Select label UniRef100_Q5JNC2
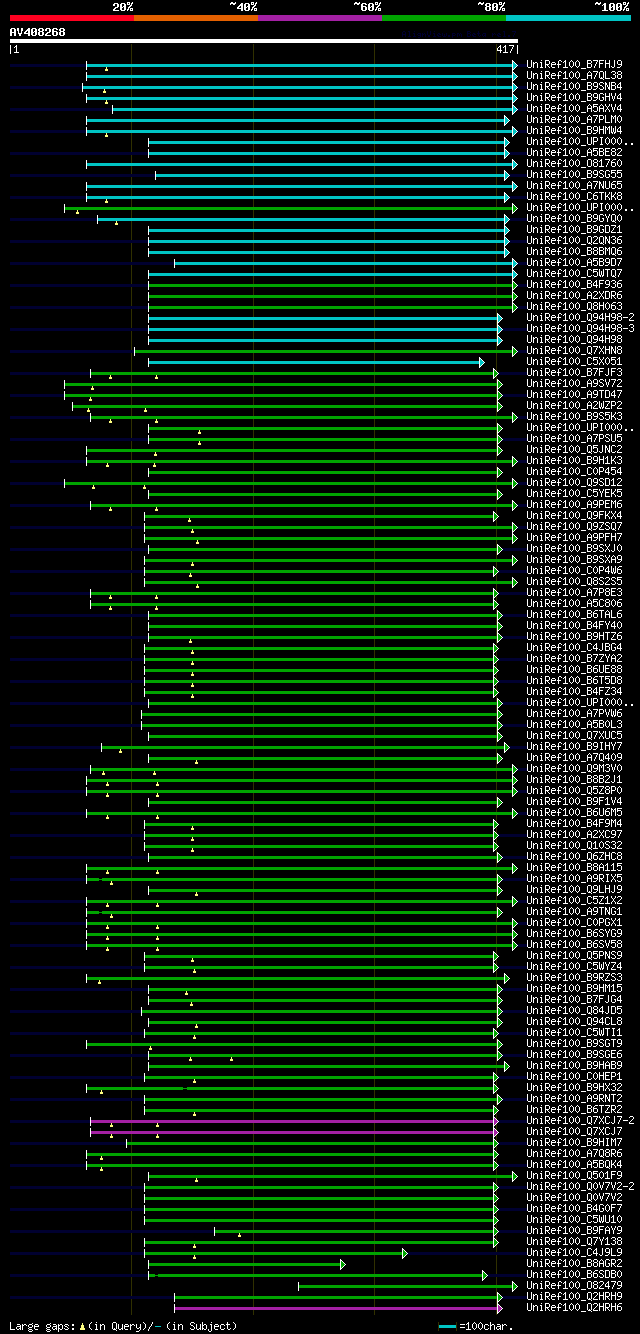The height and width of the screenshot is (1334, 640). tap(574, 449)
